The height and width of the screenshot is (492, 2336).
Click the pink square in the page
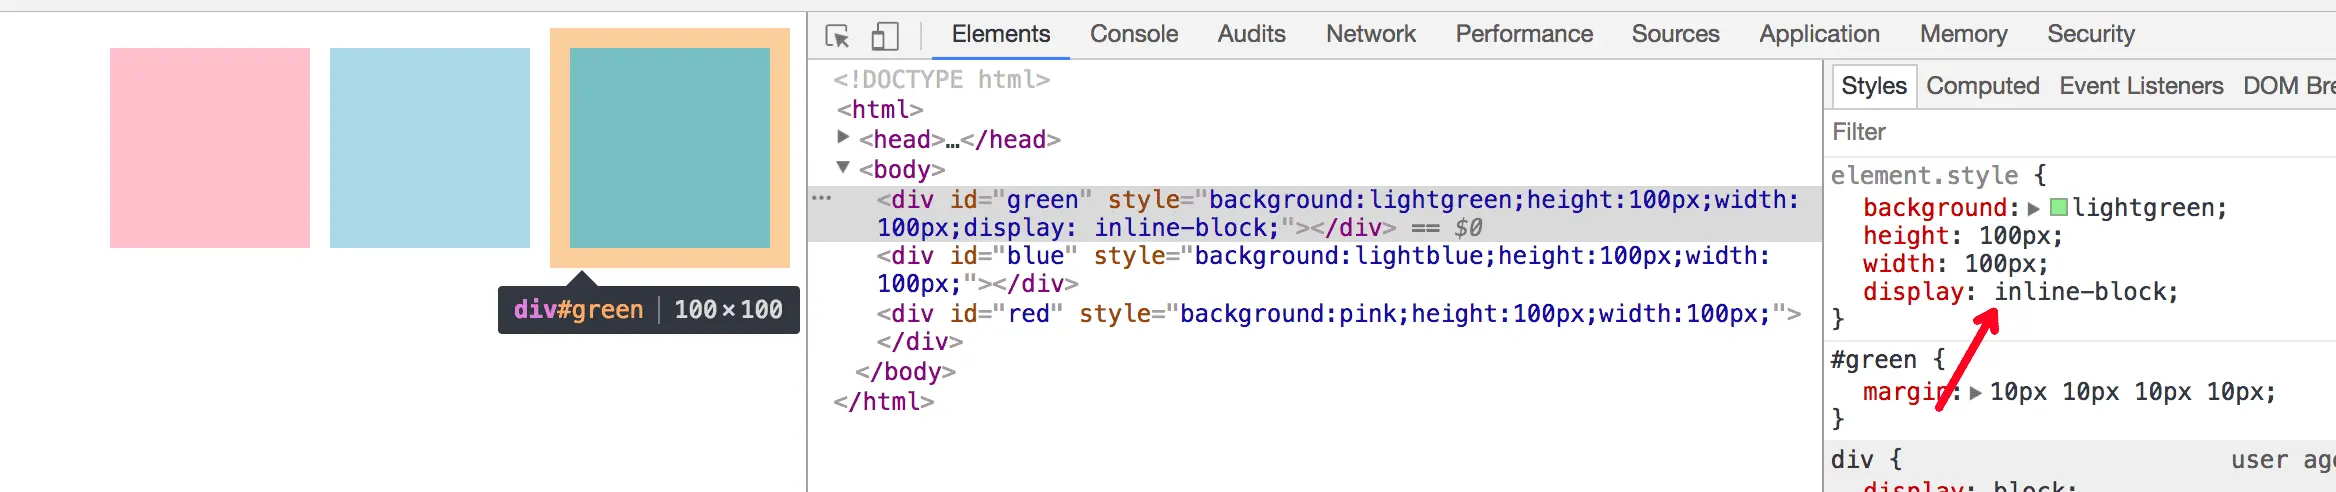210,148
